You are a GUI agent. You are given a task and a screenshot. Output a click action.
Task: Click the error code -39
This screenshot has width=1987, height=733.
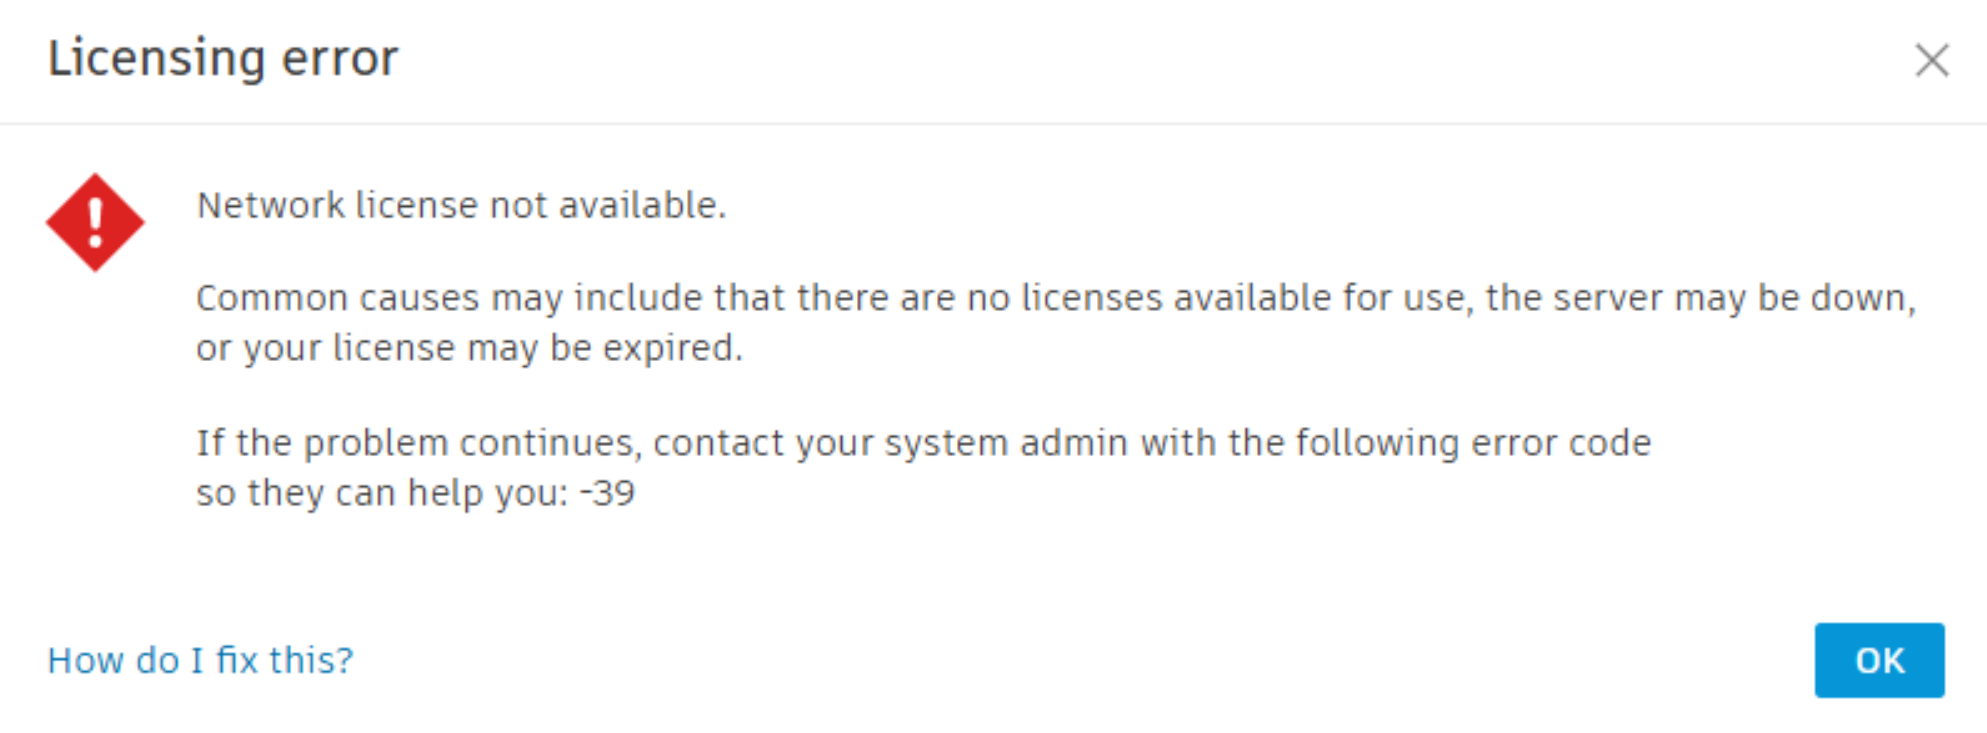pyautogui.click(x=607, y=493)
